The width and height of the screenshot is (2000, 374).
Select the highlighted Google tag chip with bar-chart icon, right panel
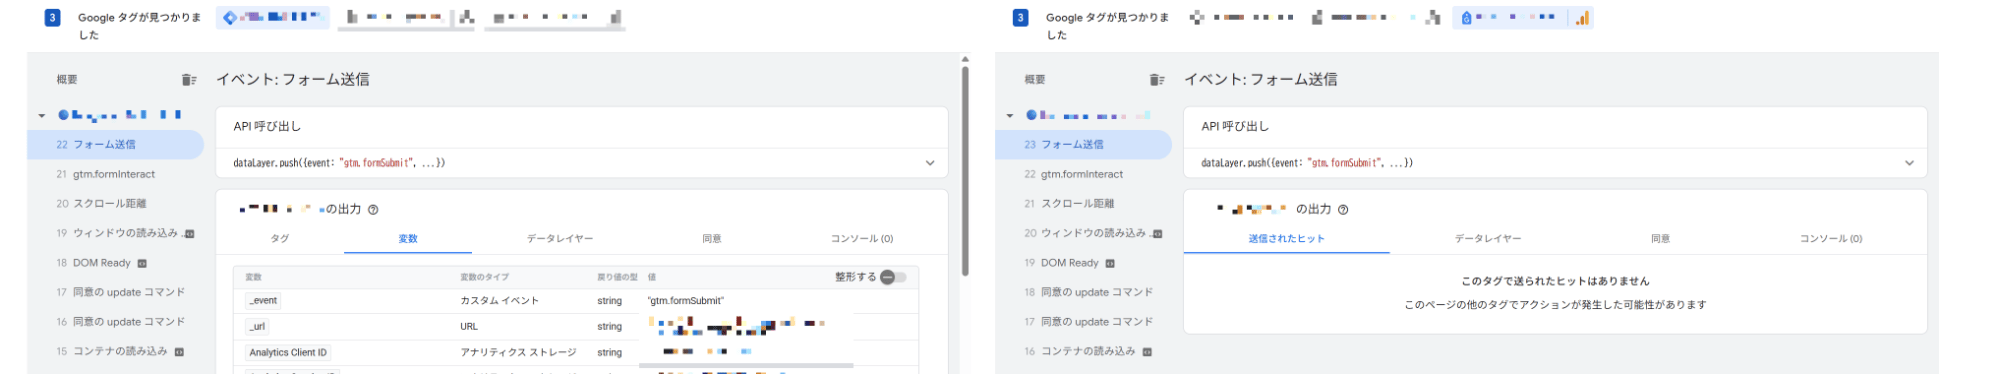[x=1523, y=17]
